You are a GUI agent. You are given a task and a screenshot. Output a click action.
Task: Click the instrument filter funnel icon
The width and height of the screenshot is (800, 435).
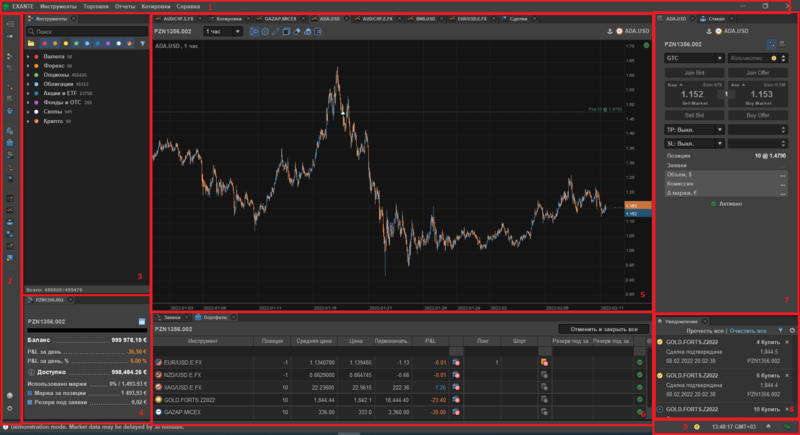pyautogui.click(x=140, y=44)
